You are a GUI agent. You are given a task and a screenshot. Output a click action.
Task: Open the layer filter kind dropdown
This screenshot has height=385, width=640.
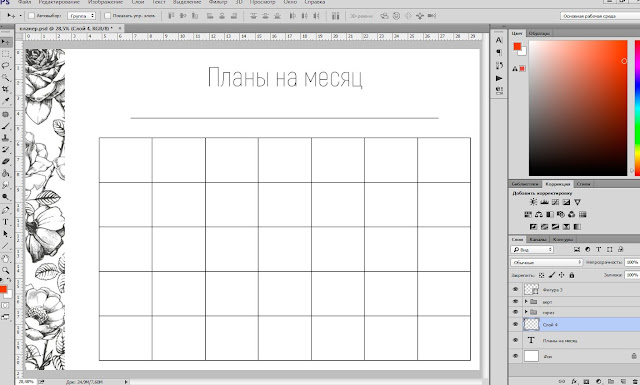[532, 249]
